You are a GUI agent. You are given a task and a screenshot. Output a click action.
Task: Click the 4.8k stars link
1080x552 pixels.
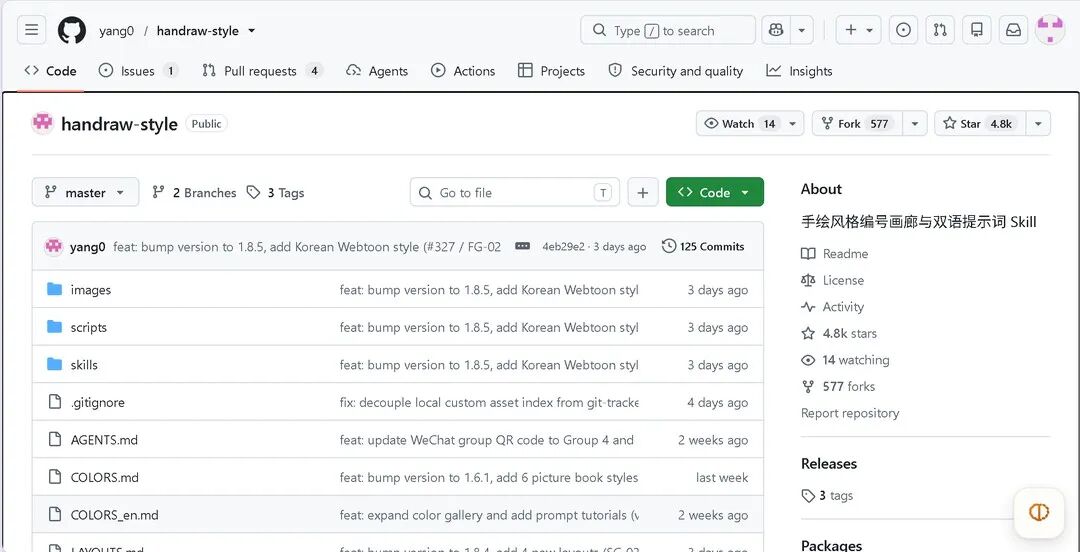click(839, 333)
